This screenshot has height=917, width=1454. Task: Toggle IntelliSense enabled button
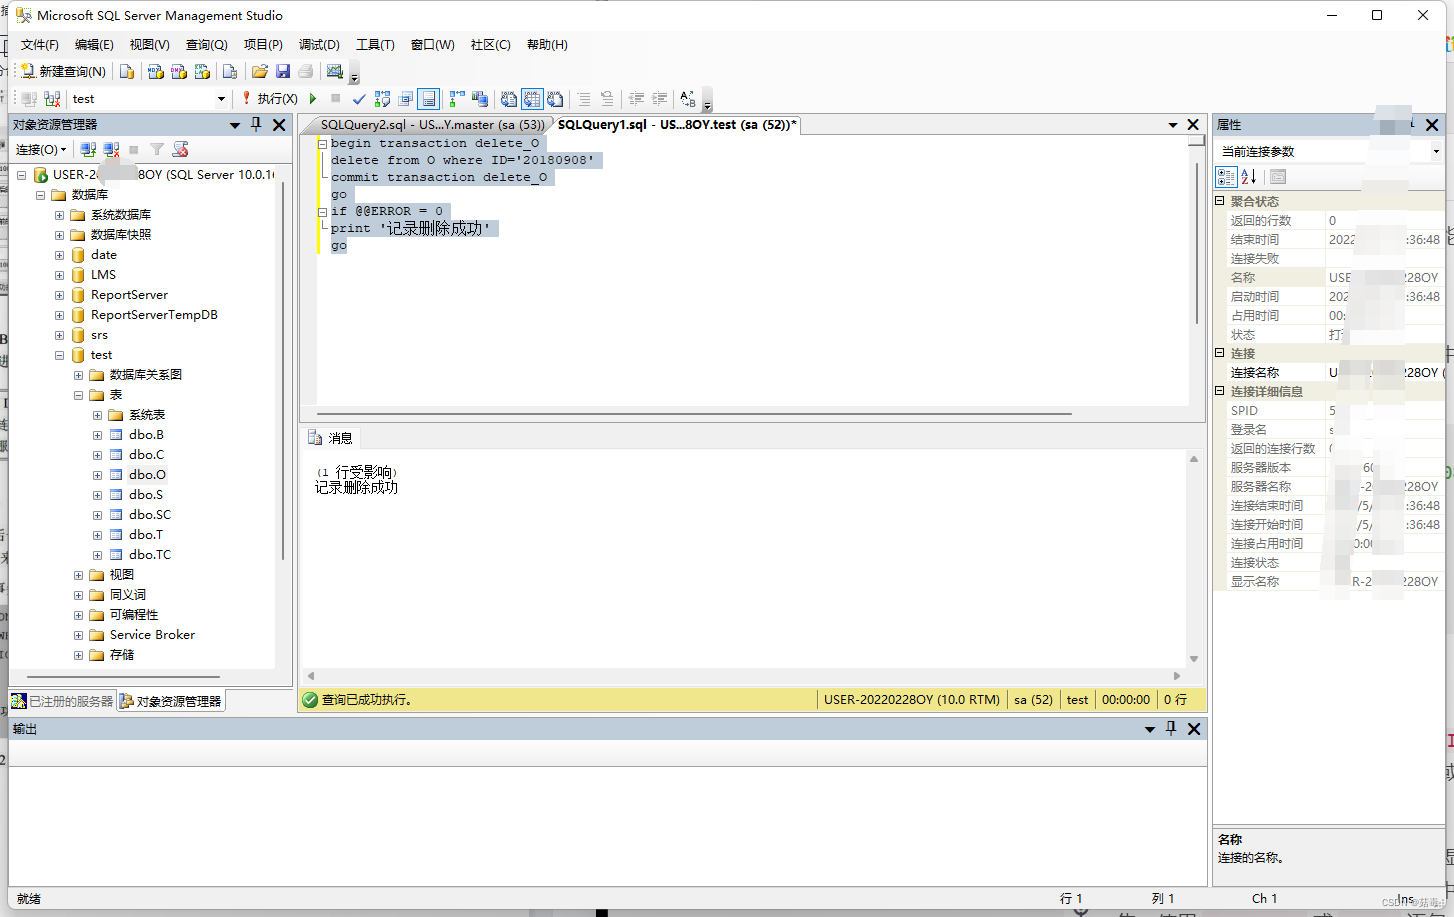click(x=428, y=99)
